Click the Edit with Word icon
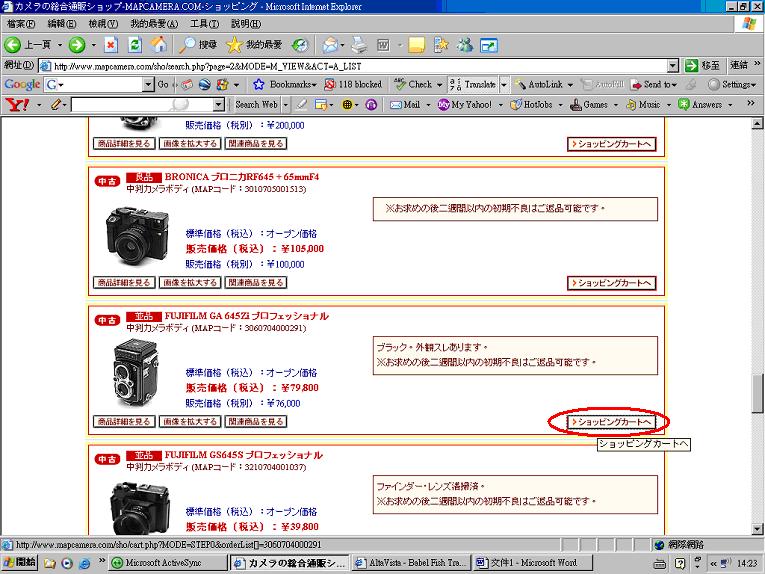 (383, 45)
